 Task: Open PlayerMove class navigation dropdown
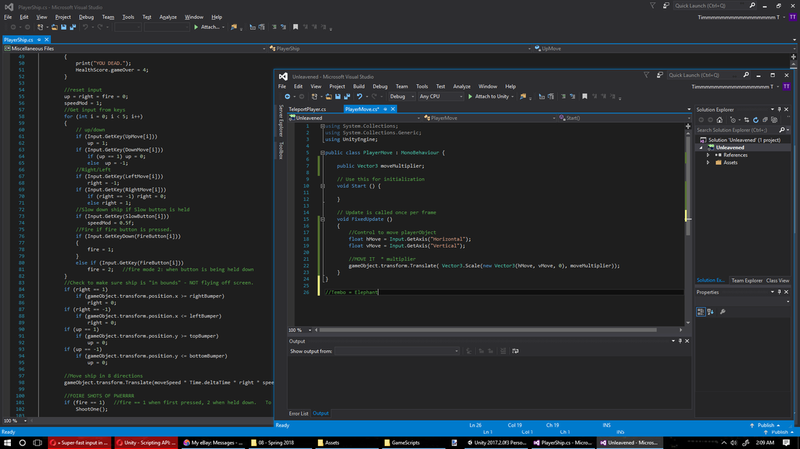[489, 118]
